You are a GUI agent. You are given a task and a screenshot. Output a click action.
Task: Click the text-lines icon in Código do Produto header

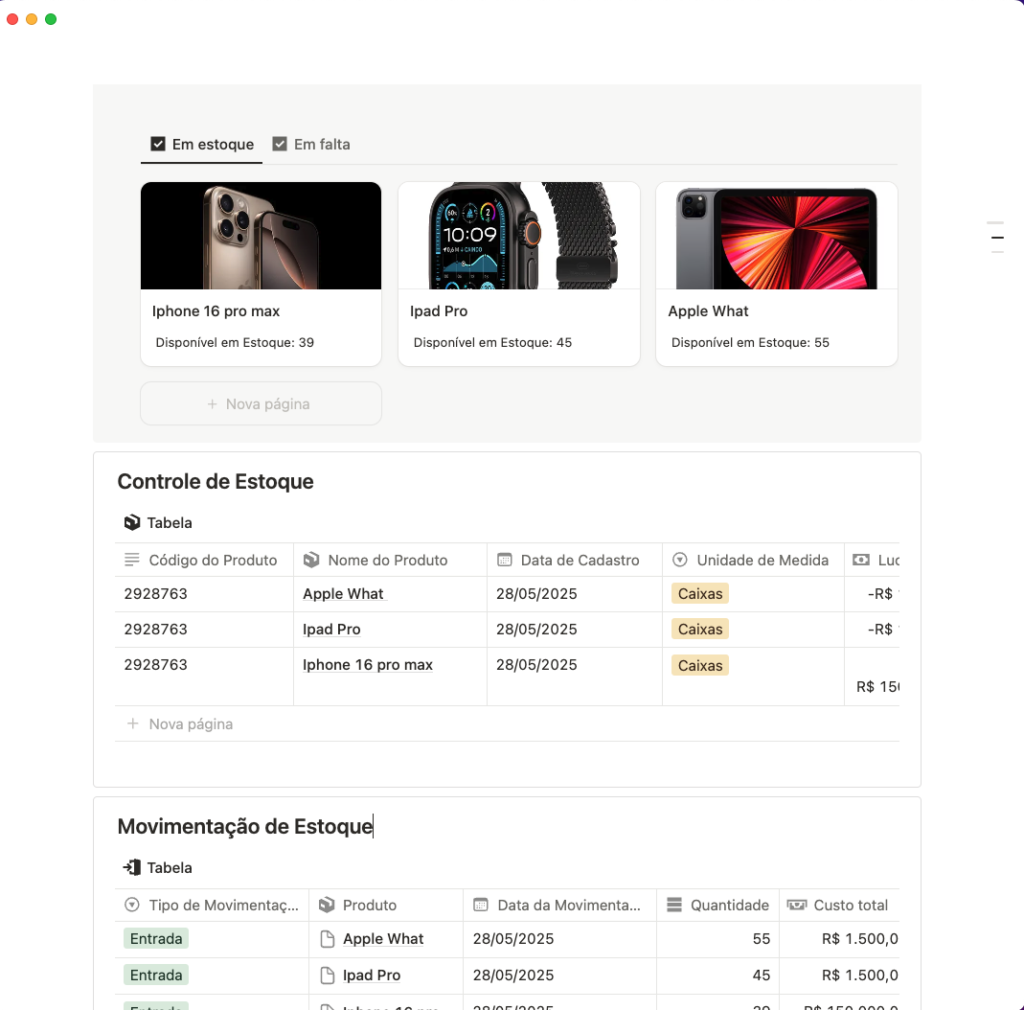pyautogui.click(x=132, y=560)
